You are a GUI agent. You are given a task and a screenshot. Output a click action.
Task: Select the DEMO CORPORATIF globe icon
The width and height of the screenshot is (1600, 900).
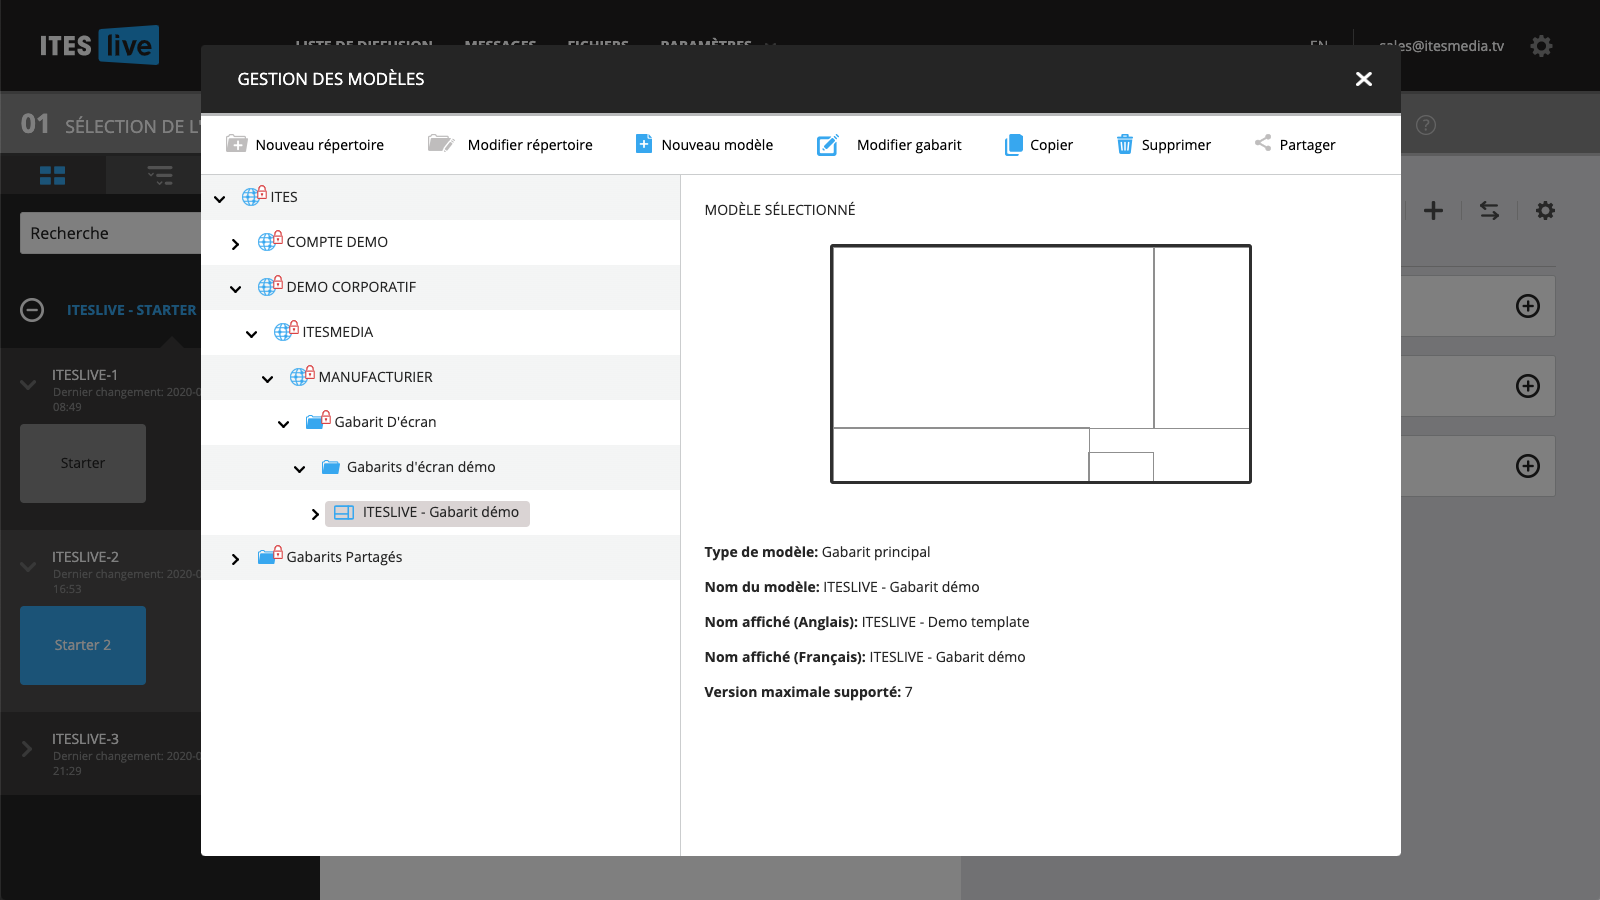[x=270, y=285]
